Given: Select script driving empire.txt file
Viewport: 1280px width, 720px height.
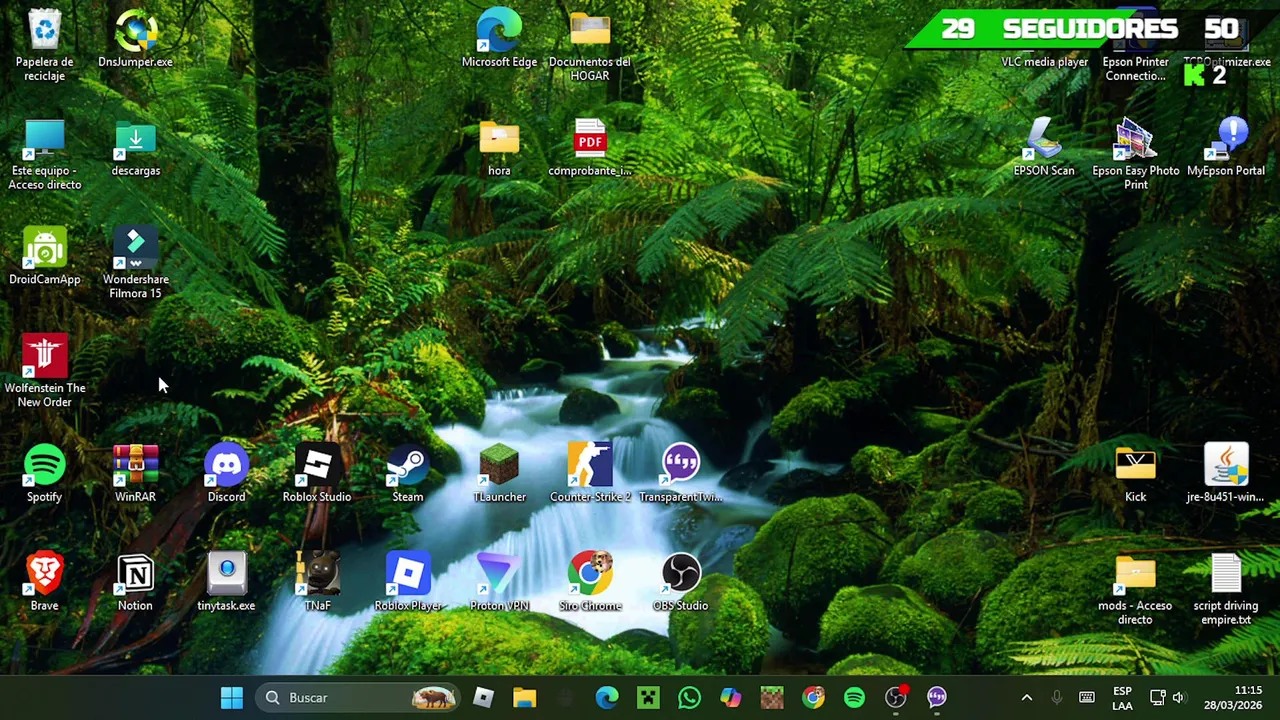Looking at the screenshot, I should pyautogui.click(x=1226, y=590).
